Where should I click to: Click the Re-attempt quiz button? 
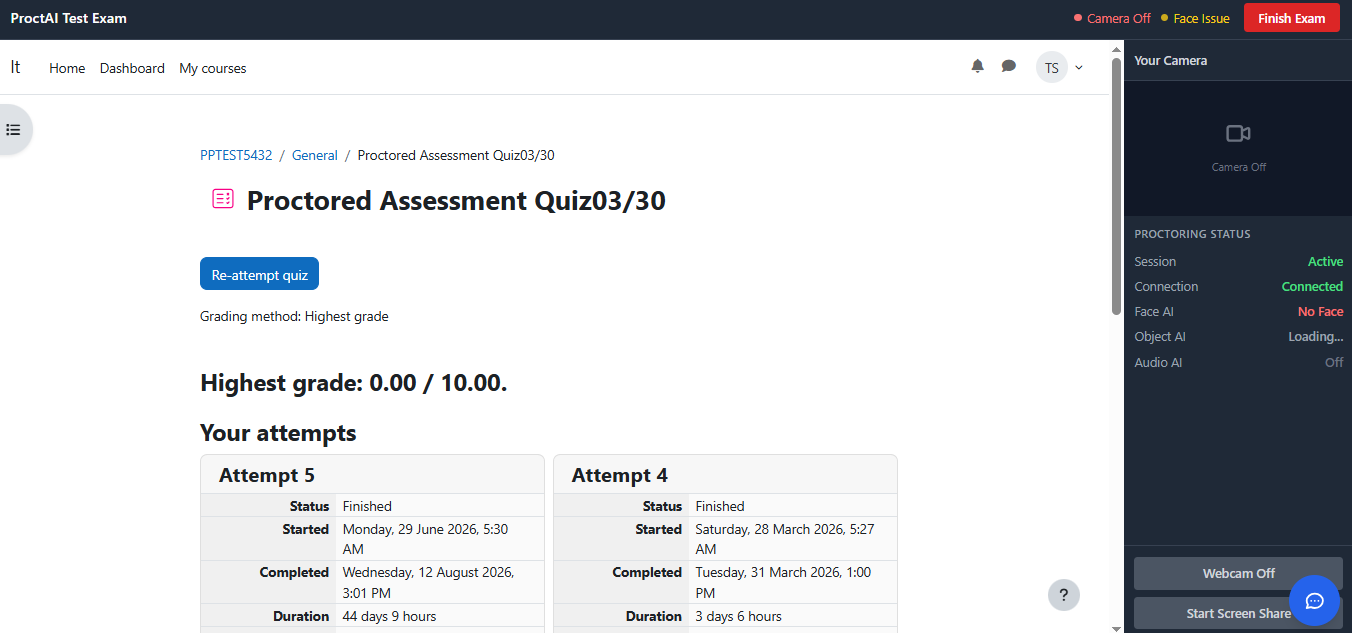point(259,274)
